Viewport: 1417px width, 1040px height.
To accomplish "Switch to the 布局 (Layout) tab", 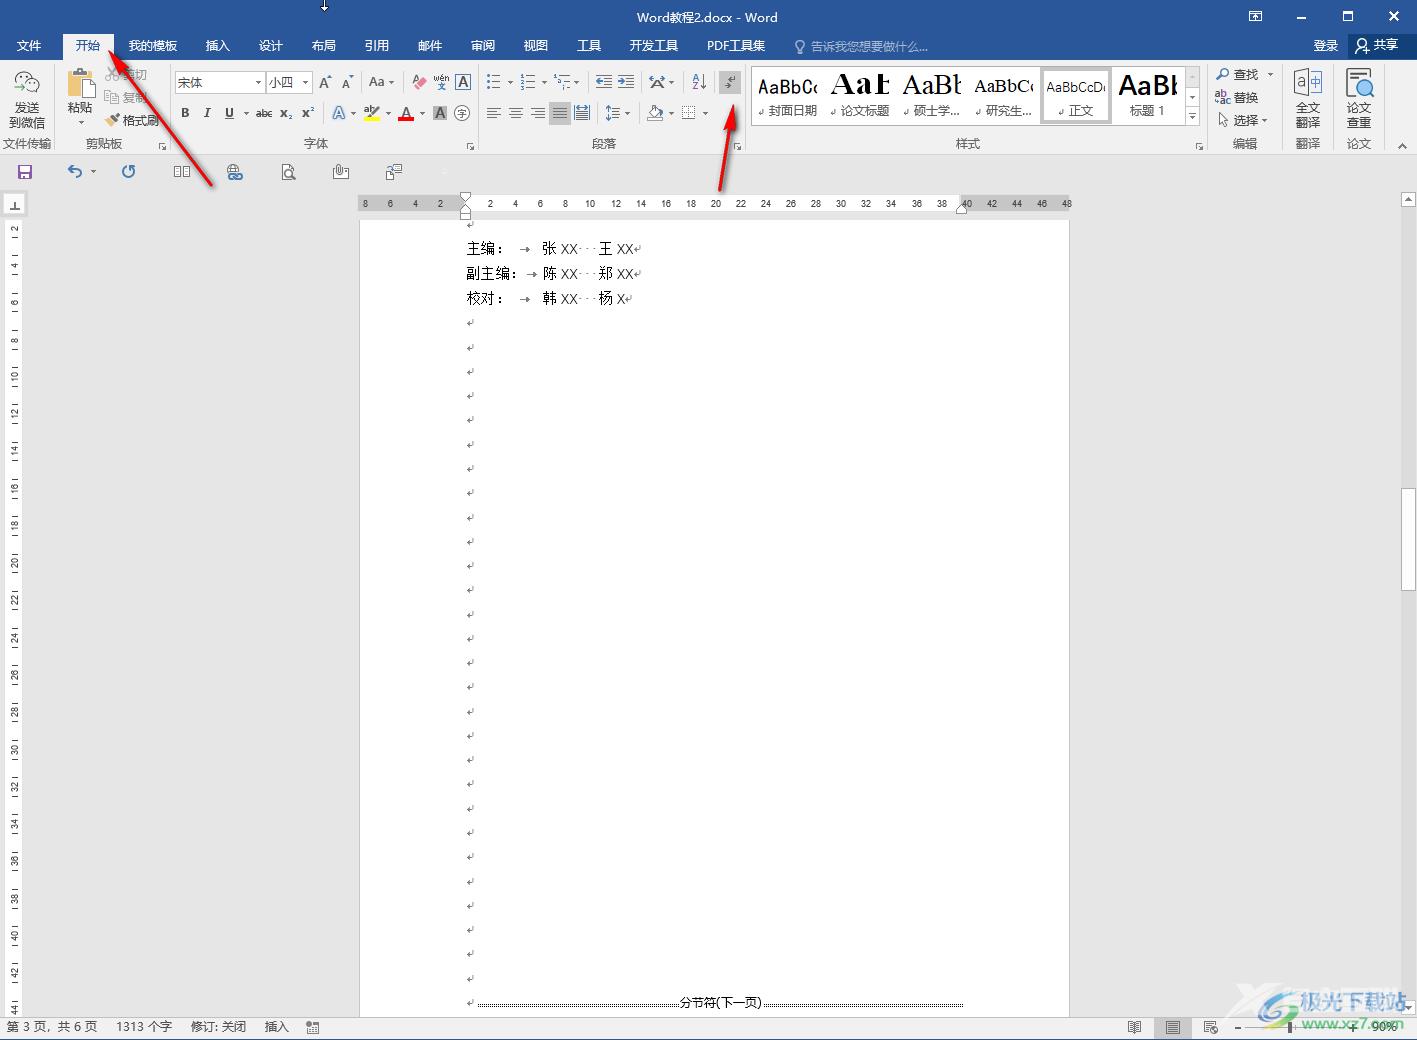I will click(x=323, y=46).
